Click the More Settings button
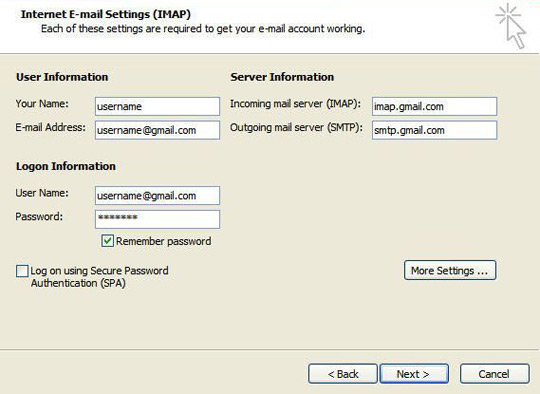 pyautogui.click(x=450, y=270)
